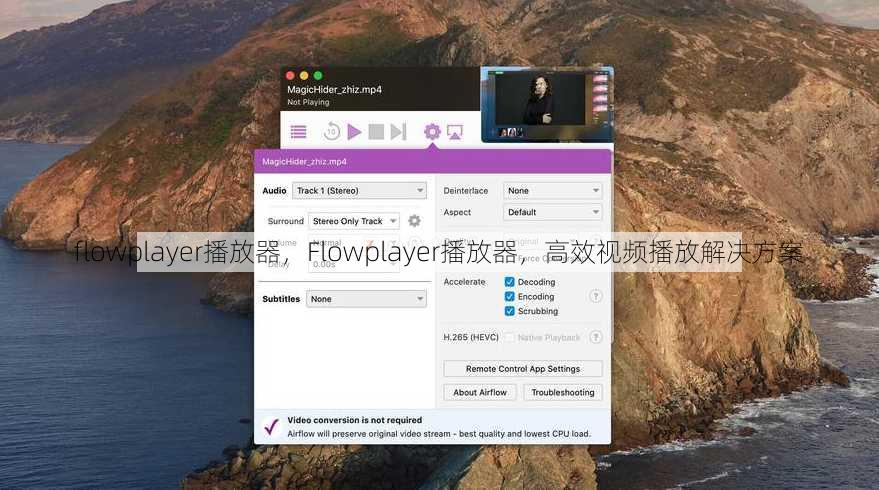Click the Troubleshooting button
The width and height of the screenshot is (879, 490).
coord(563,392)
